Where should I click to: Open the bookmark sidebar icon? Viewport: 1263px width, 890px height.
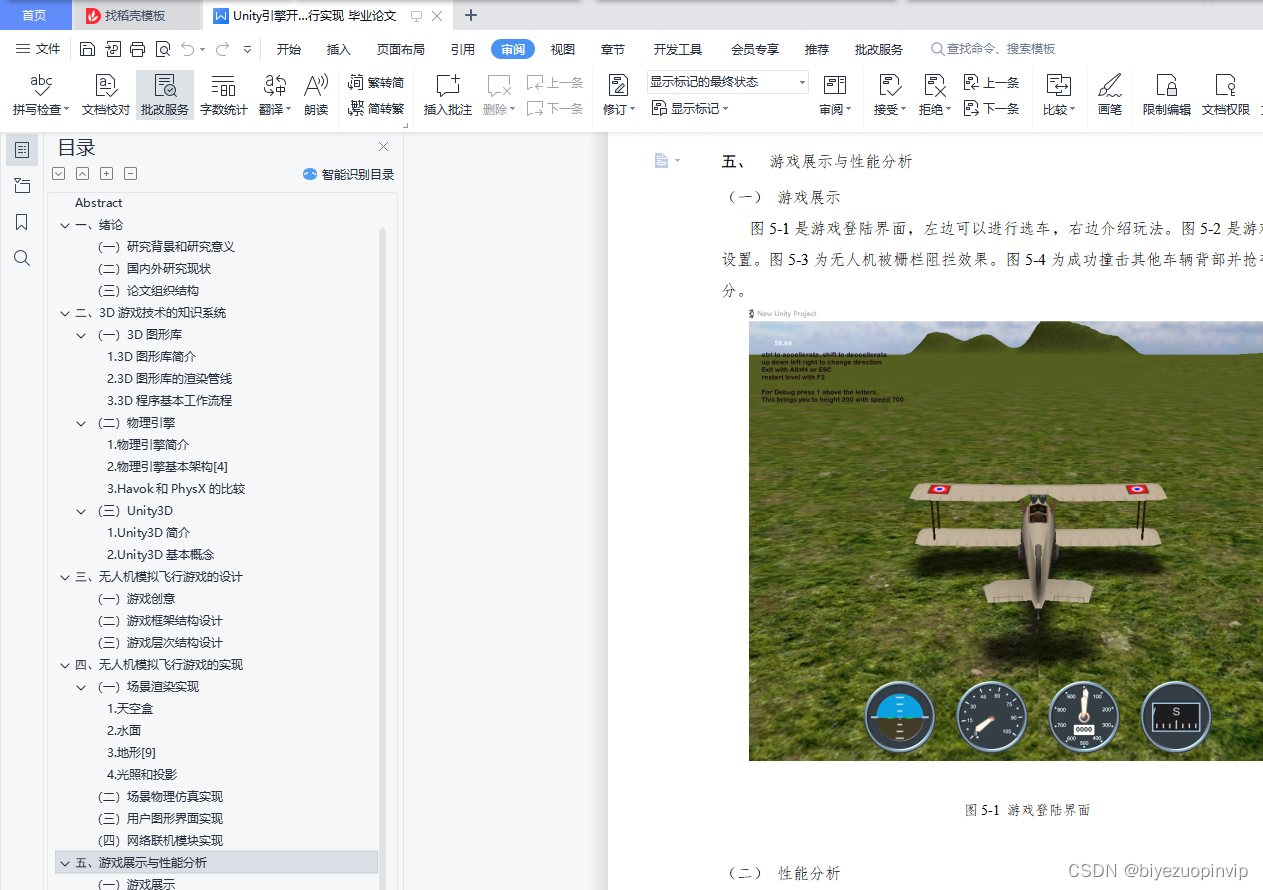[x=22, y=222]
